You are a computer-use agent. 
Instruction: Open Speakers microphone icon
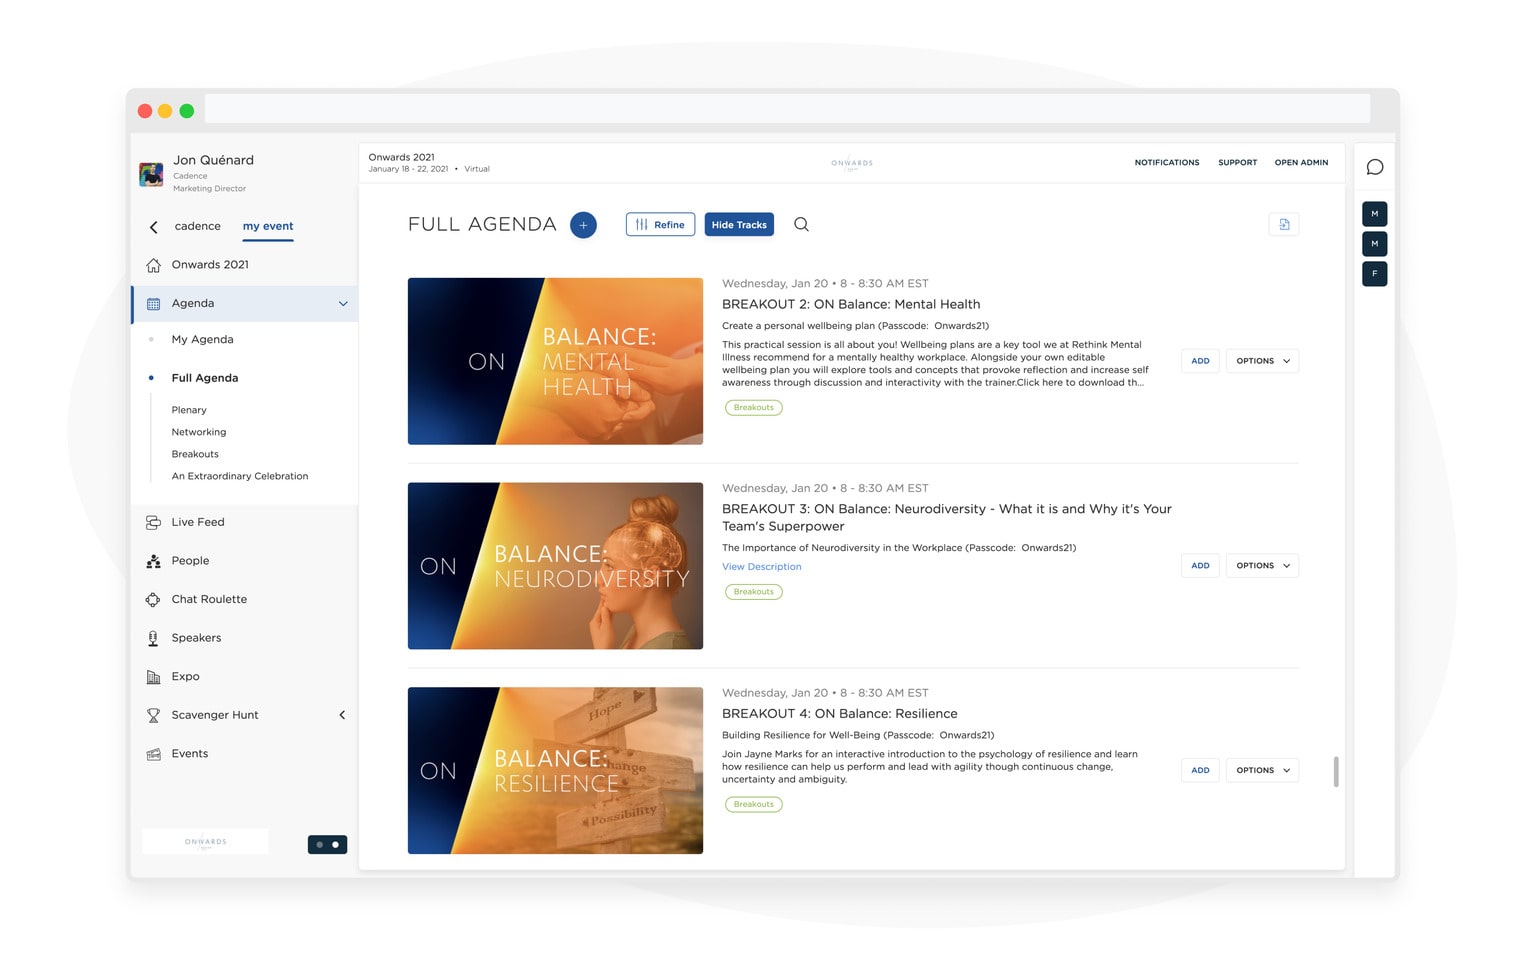153,638
